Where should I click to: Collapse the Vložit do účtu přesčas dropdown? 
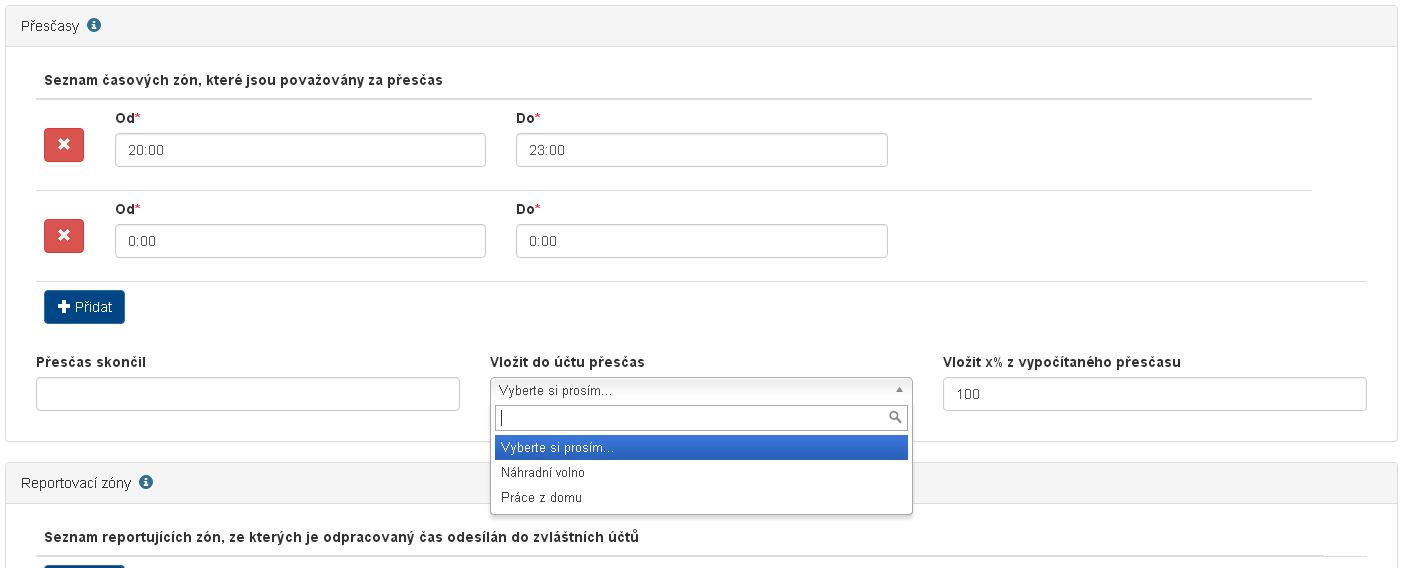[x=700, y=390]
